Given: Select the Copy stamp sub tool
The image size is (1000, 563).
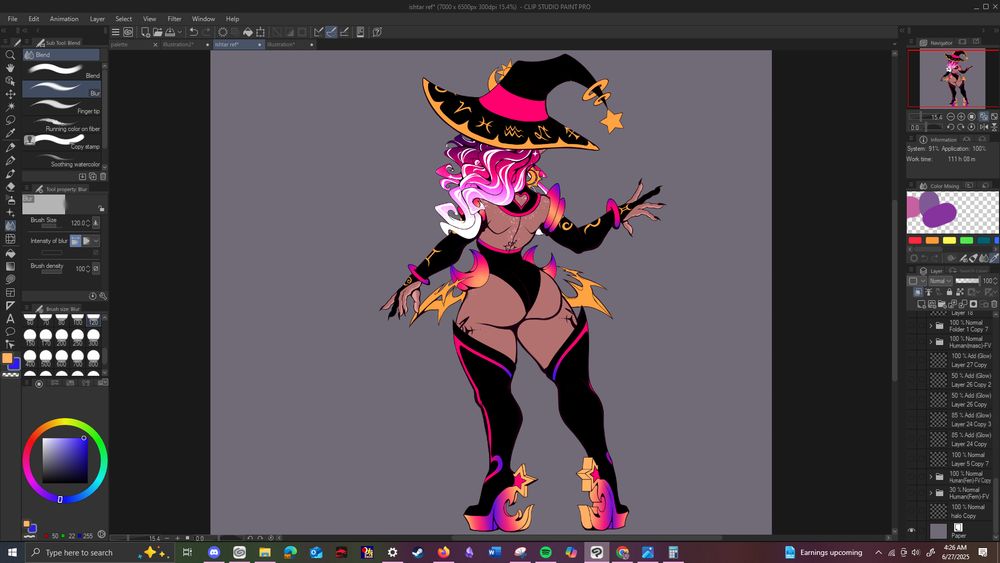Looking at the screenshot, I should coord(62,142).
